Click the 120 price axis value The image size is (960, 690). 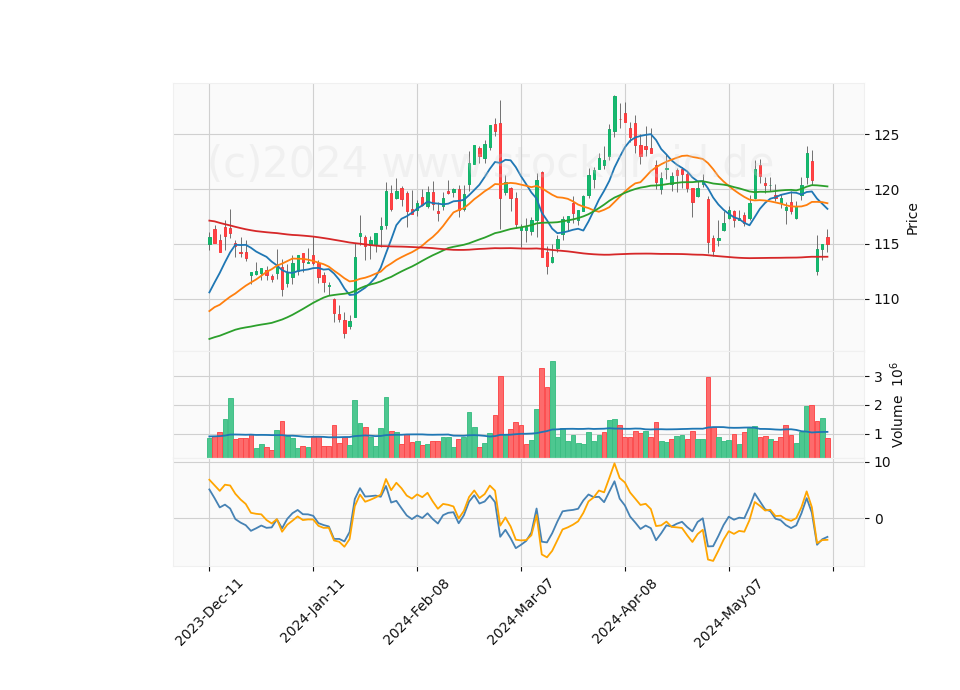pos(887,190)
